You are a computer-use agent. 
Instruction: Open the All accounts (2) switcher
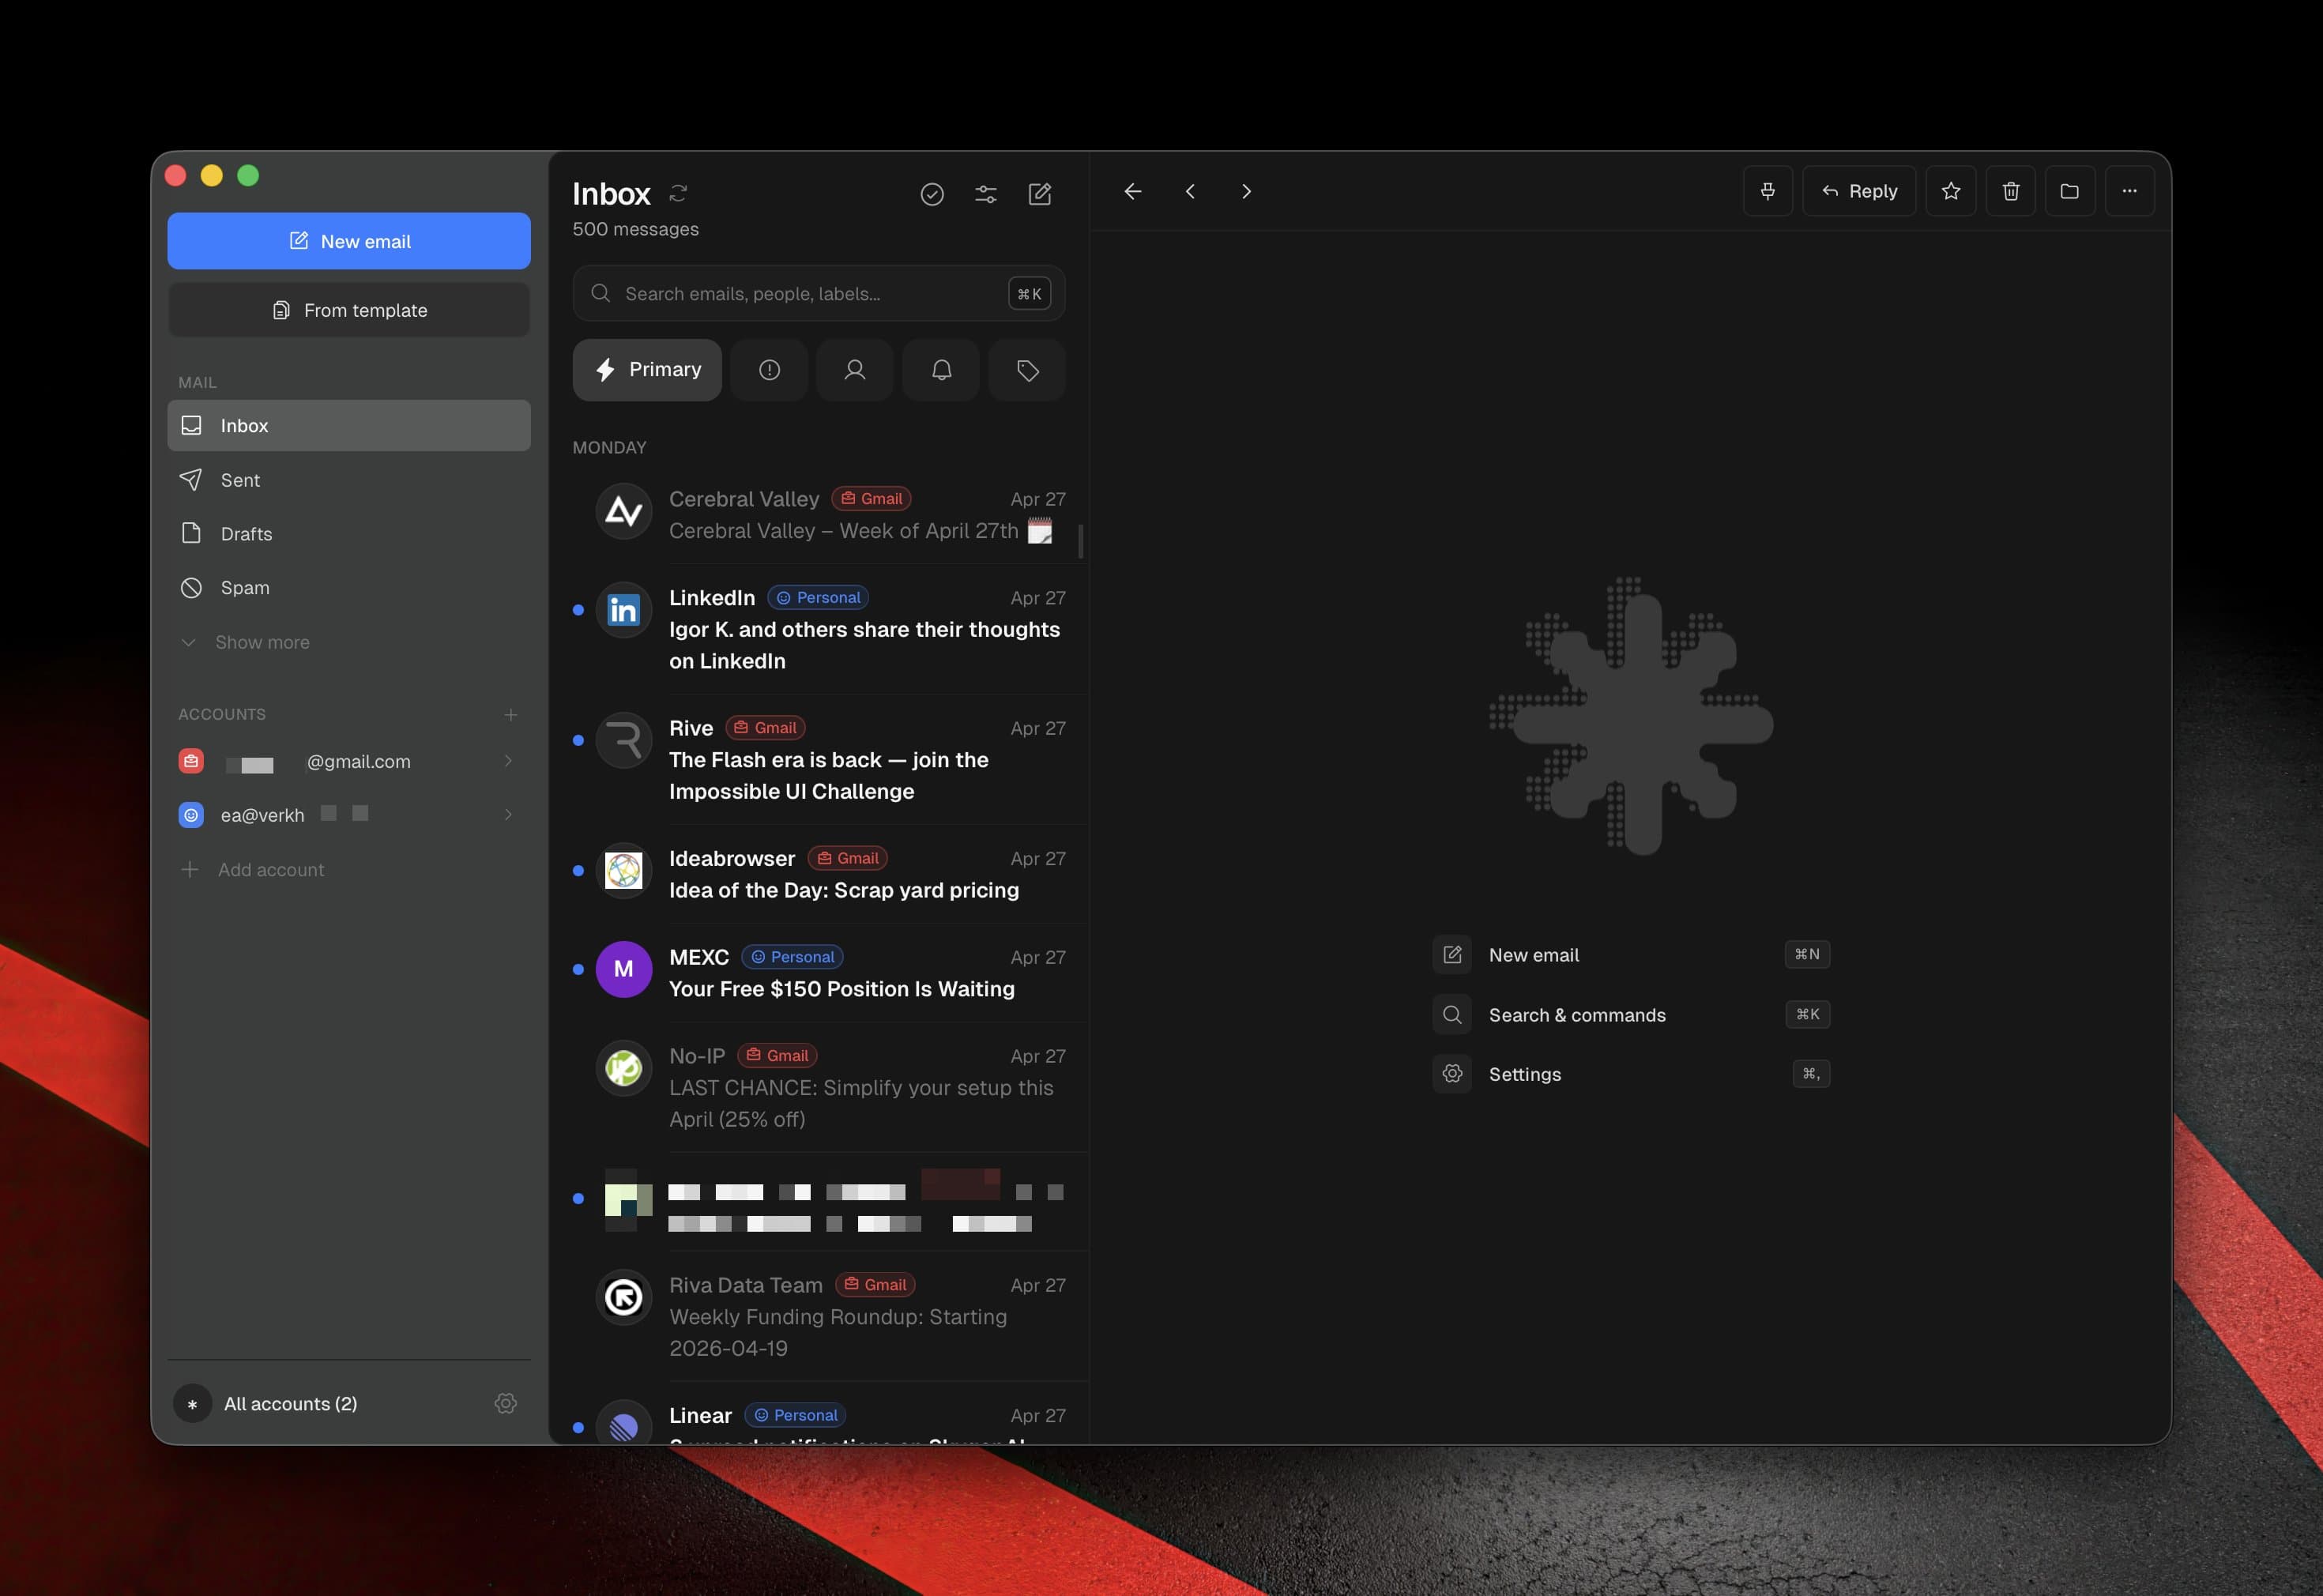click(x=290, y=1404)
